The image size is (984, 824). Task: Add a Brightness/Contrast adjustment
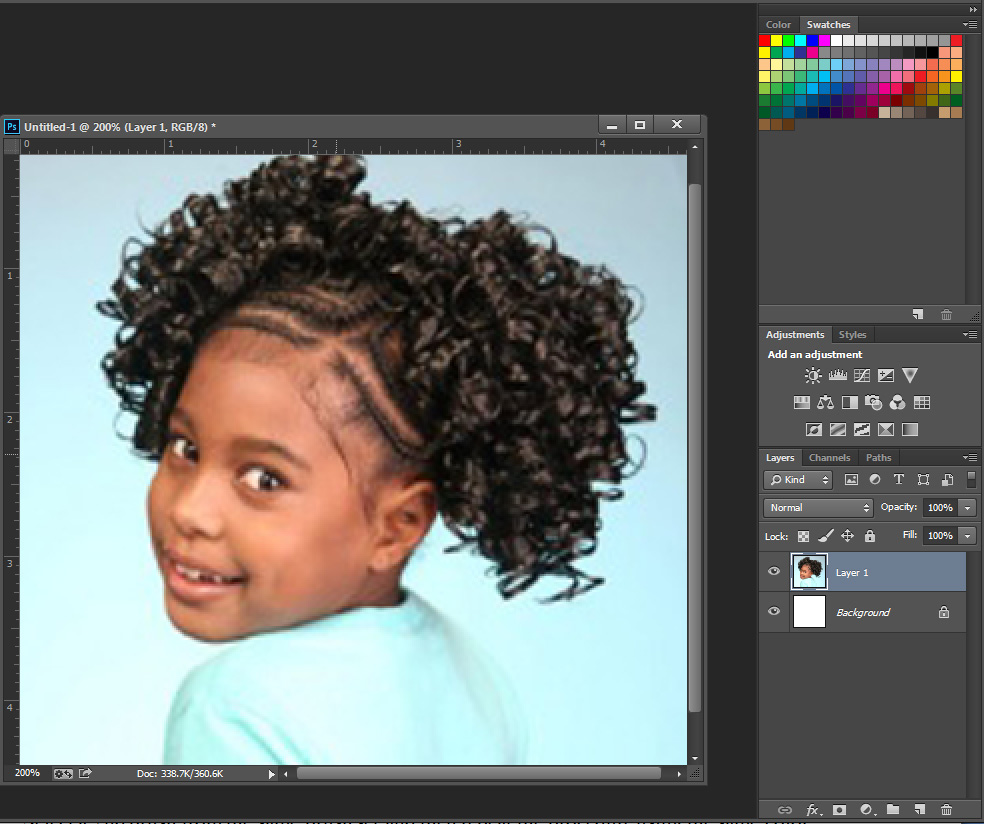(813, 375)
